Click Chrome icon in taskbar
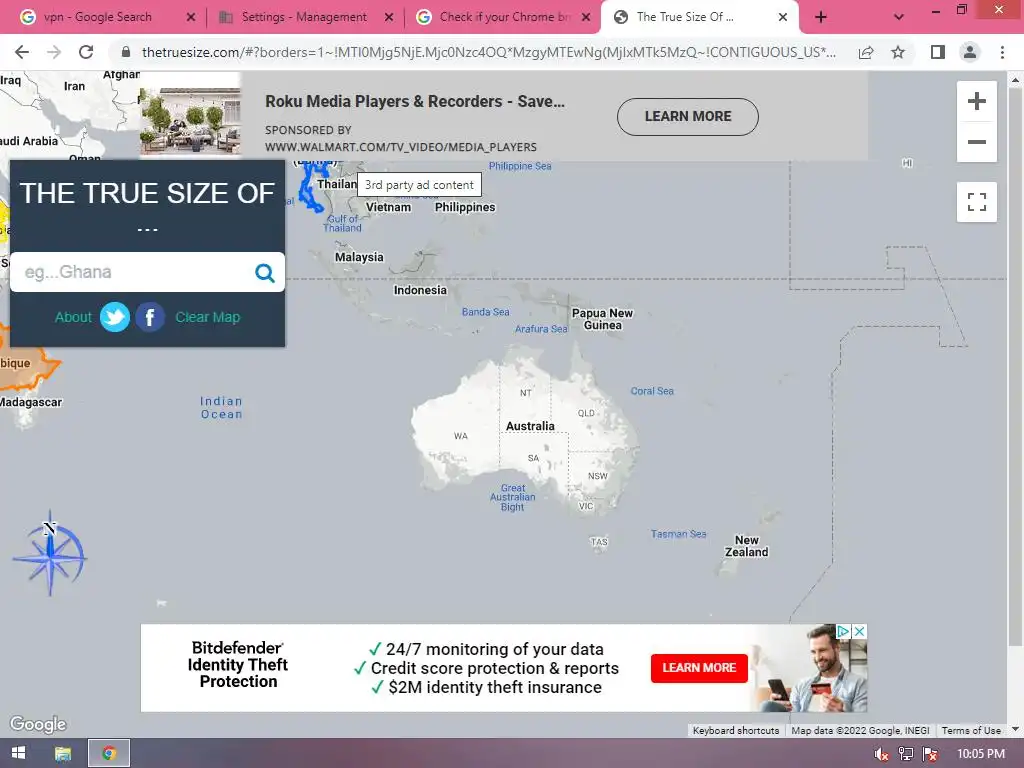 click(109, 753)
